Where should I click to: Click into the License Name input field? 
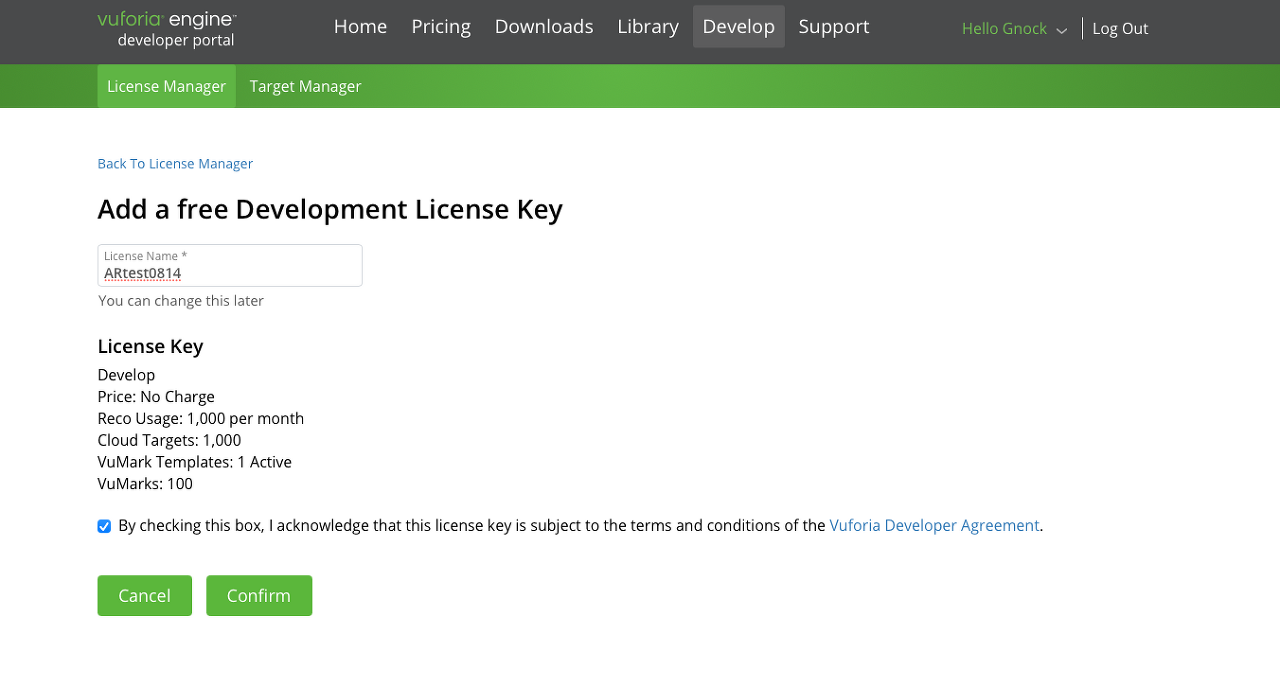coord(230,266)
